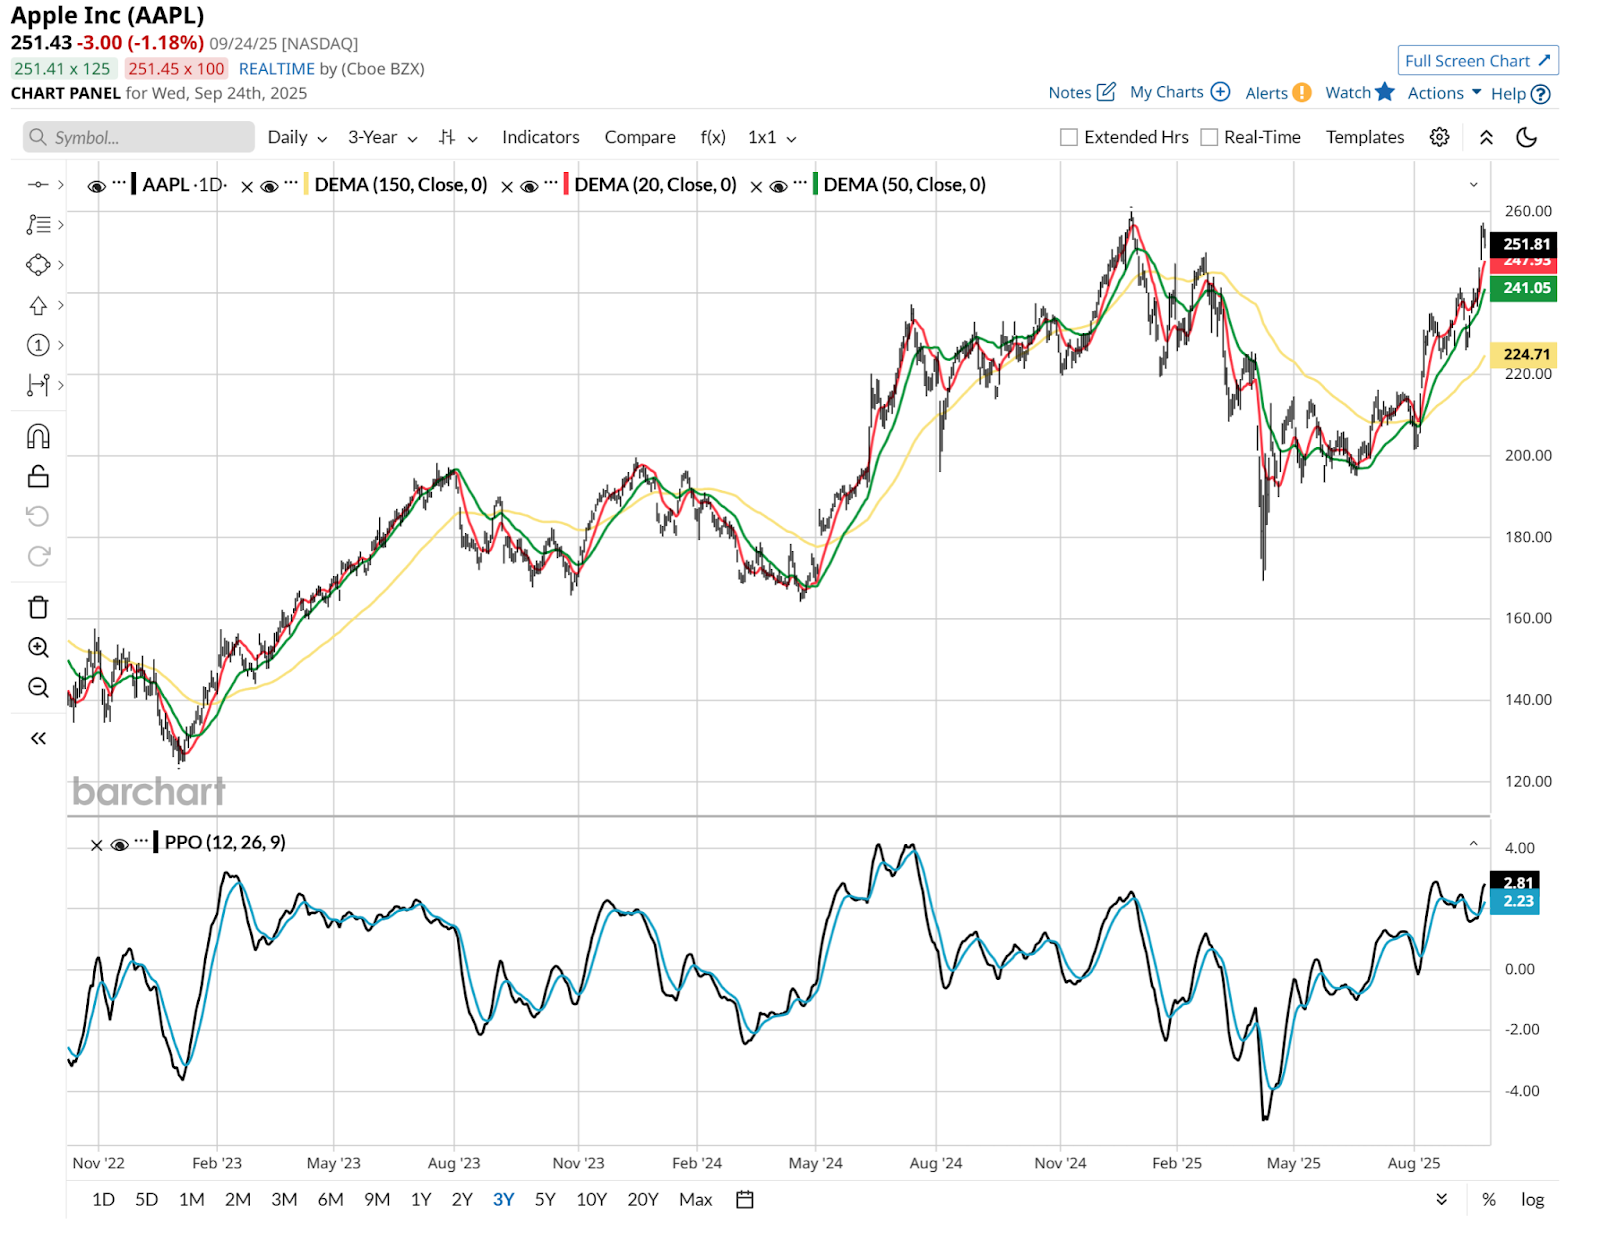Click the Symbol search field
This screenshot has width=1600, height=1241.
pos(139,137)
